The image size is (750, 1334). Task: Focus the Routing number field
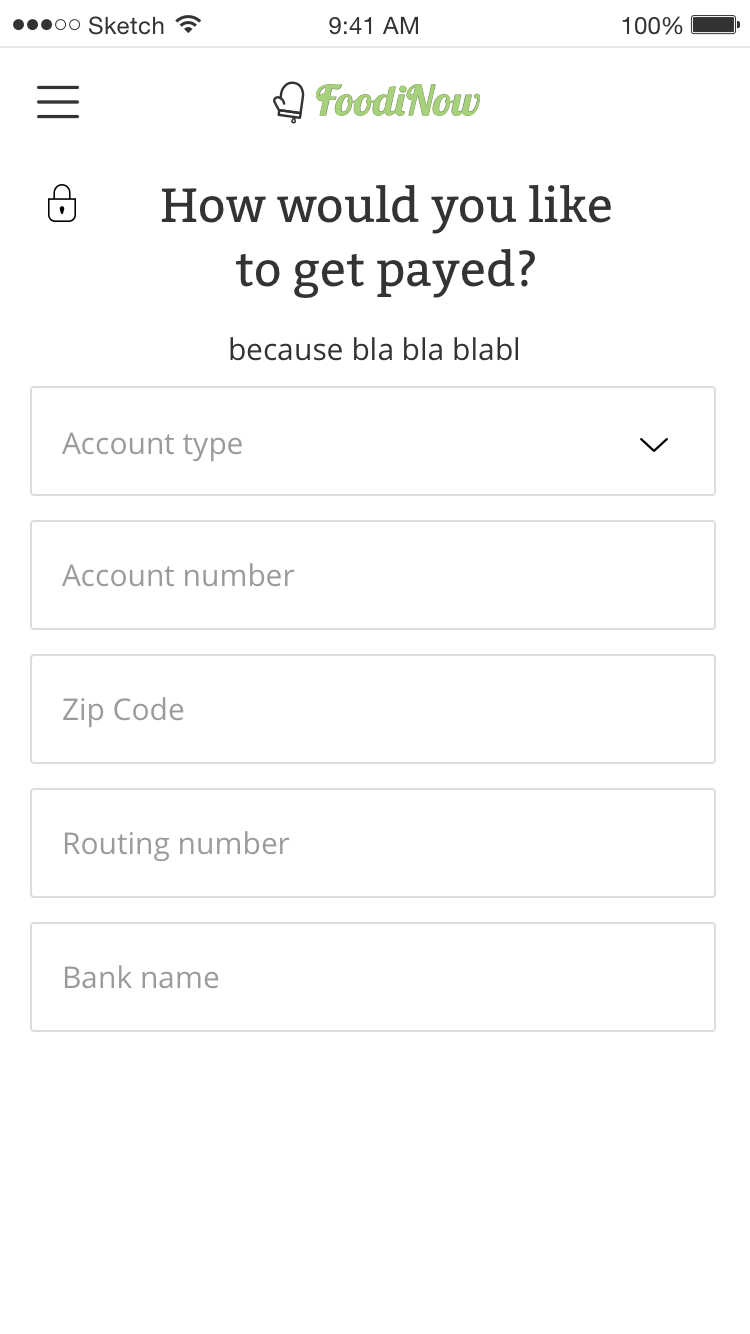coord(373,843)
